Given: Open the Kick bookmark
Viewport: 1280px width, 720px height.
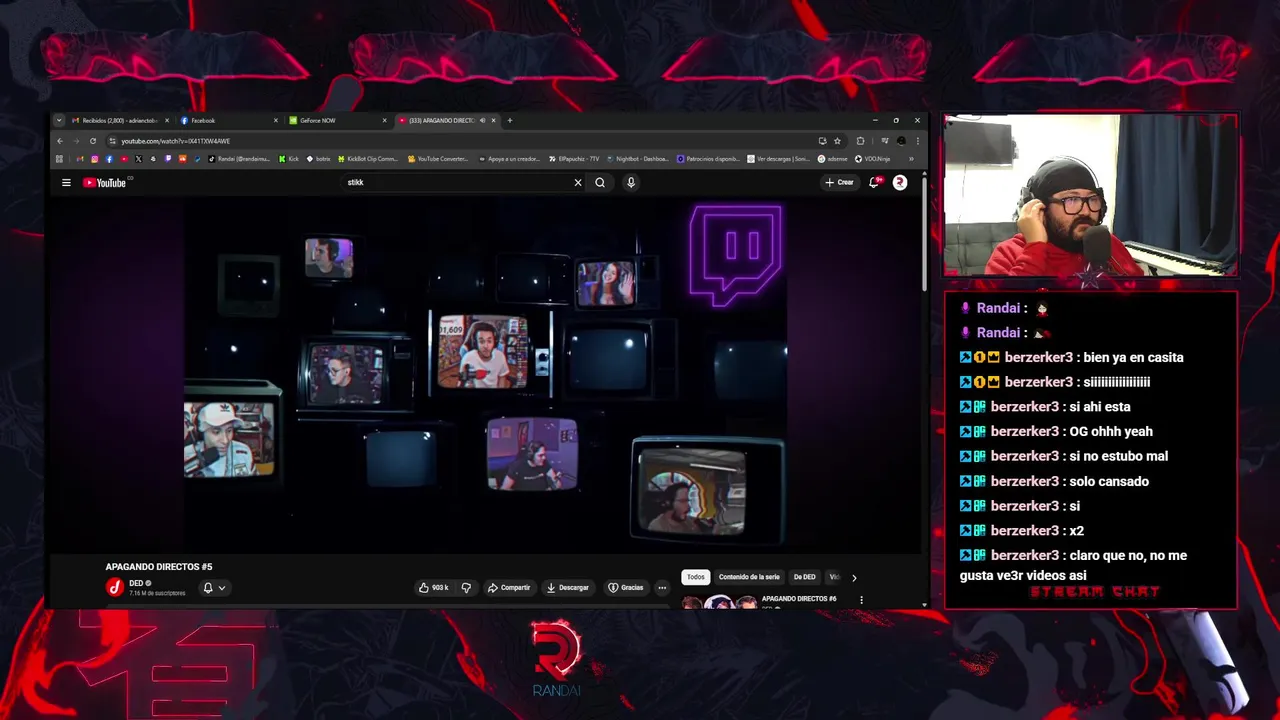Looking at the screenshot, I should tap(289, 159).
